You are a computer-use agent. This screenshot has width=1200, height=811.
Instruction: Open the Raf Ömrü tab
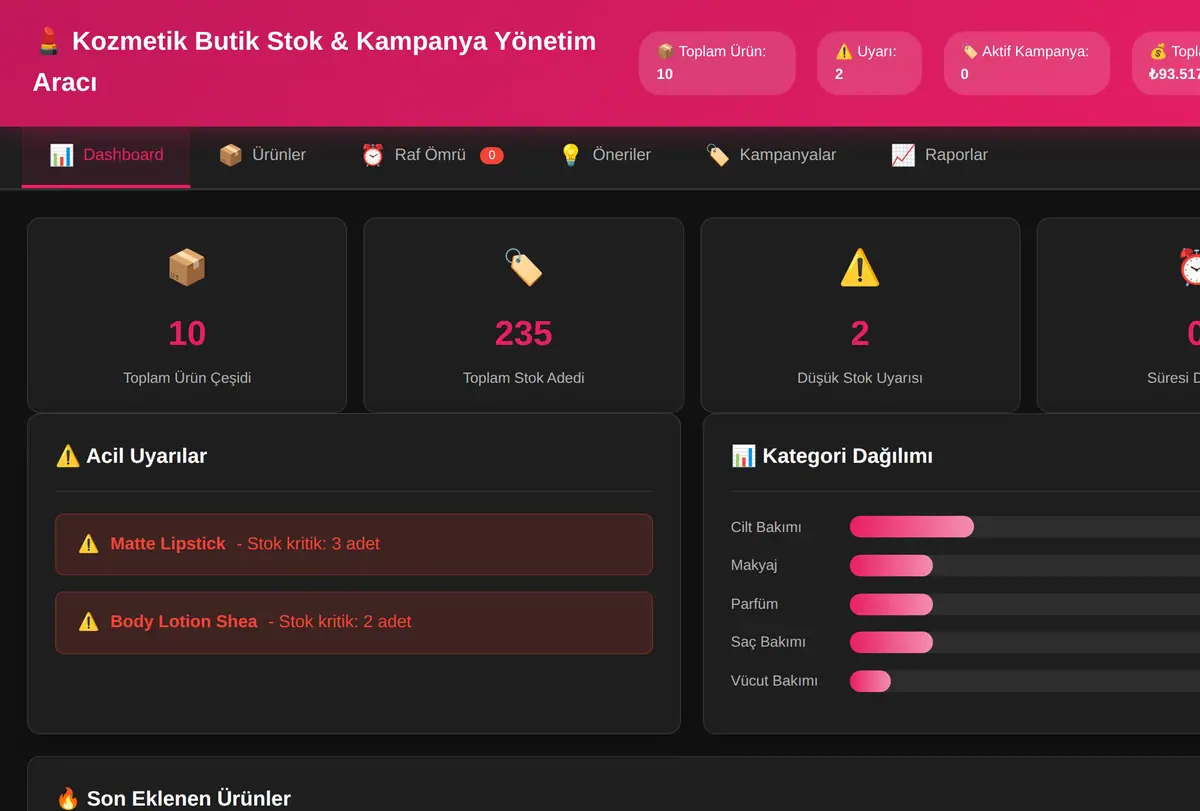tap(432, 156)
